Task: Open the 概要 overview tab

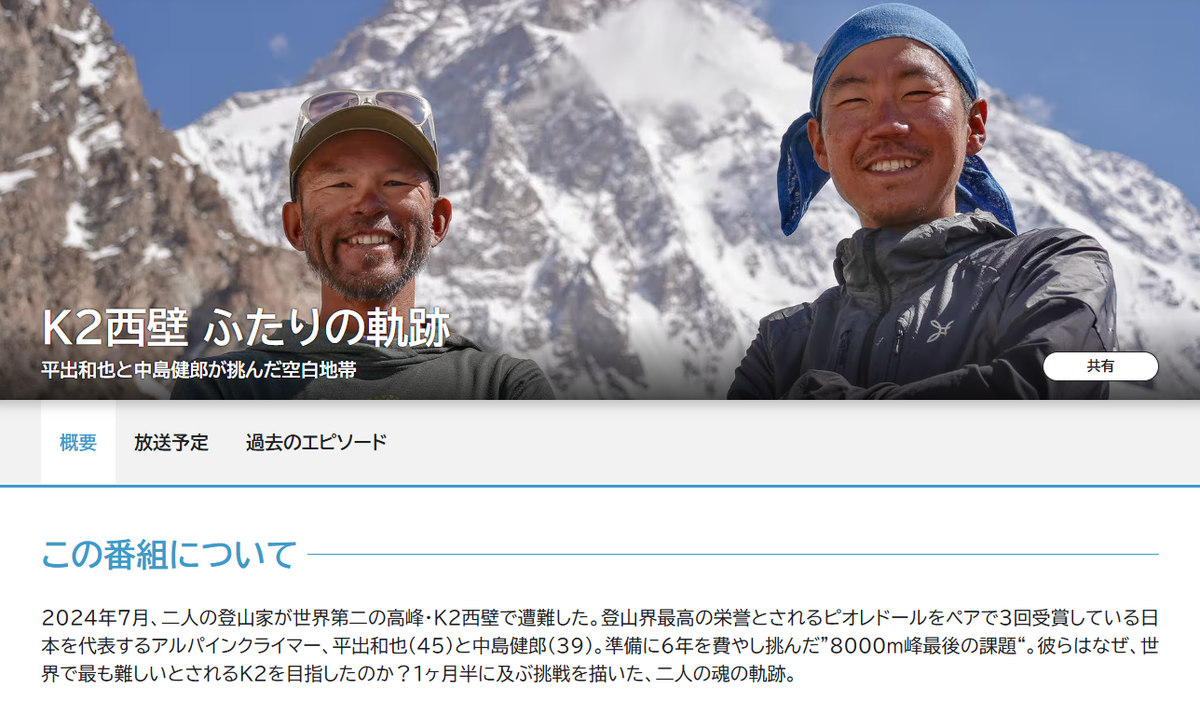Action: pos(78,443)
